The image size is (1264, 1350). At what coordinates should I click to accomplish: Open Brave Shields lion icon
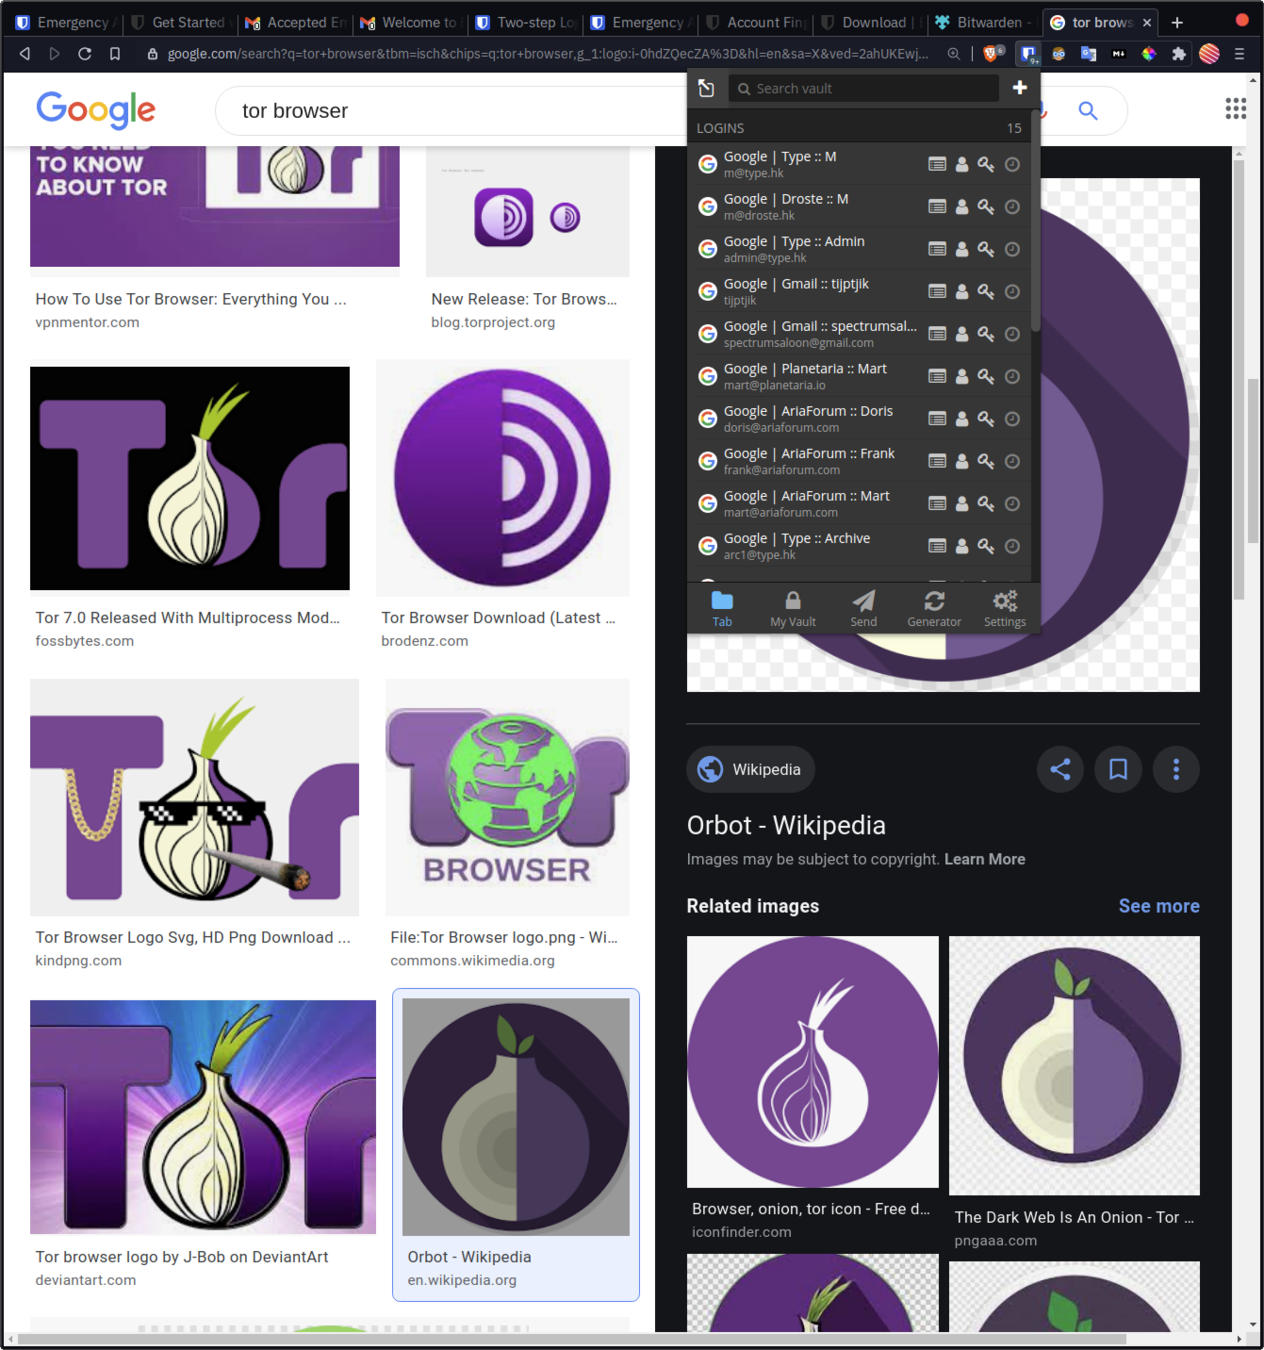pyautogui.click(x=992, y=54)
